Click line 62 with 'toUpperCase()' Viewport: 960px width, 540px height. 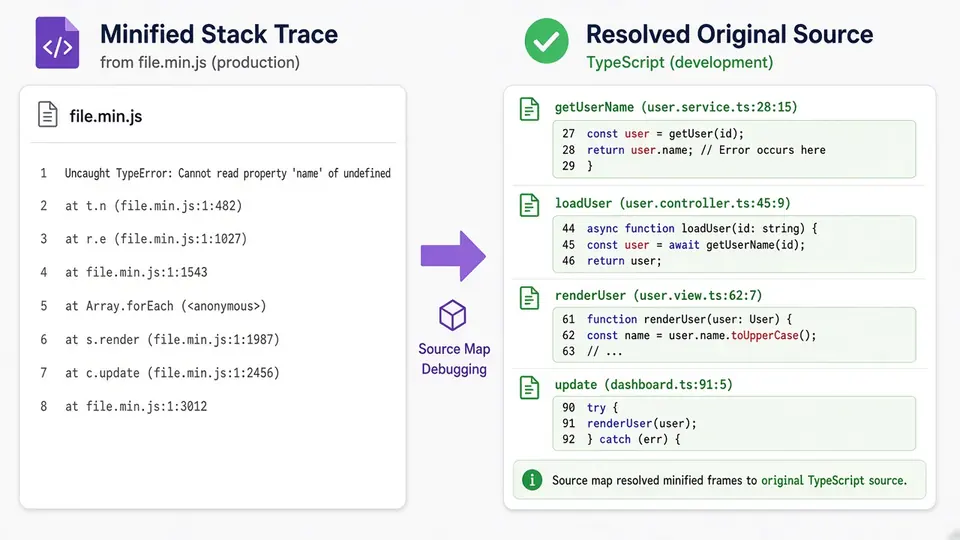coord(701,336)
